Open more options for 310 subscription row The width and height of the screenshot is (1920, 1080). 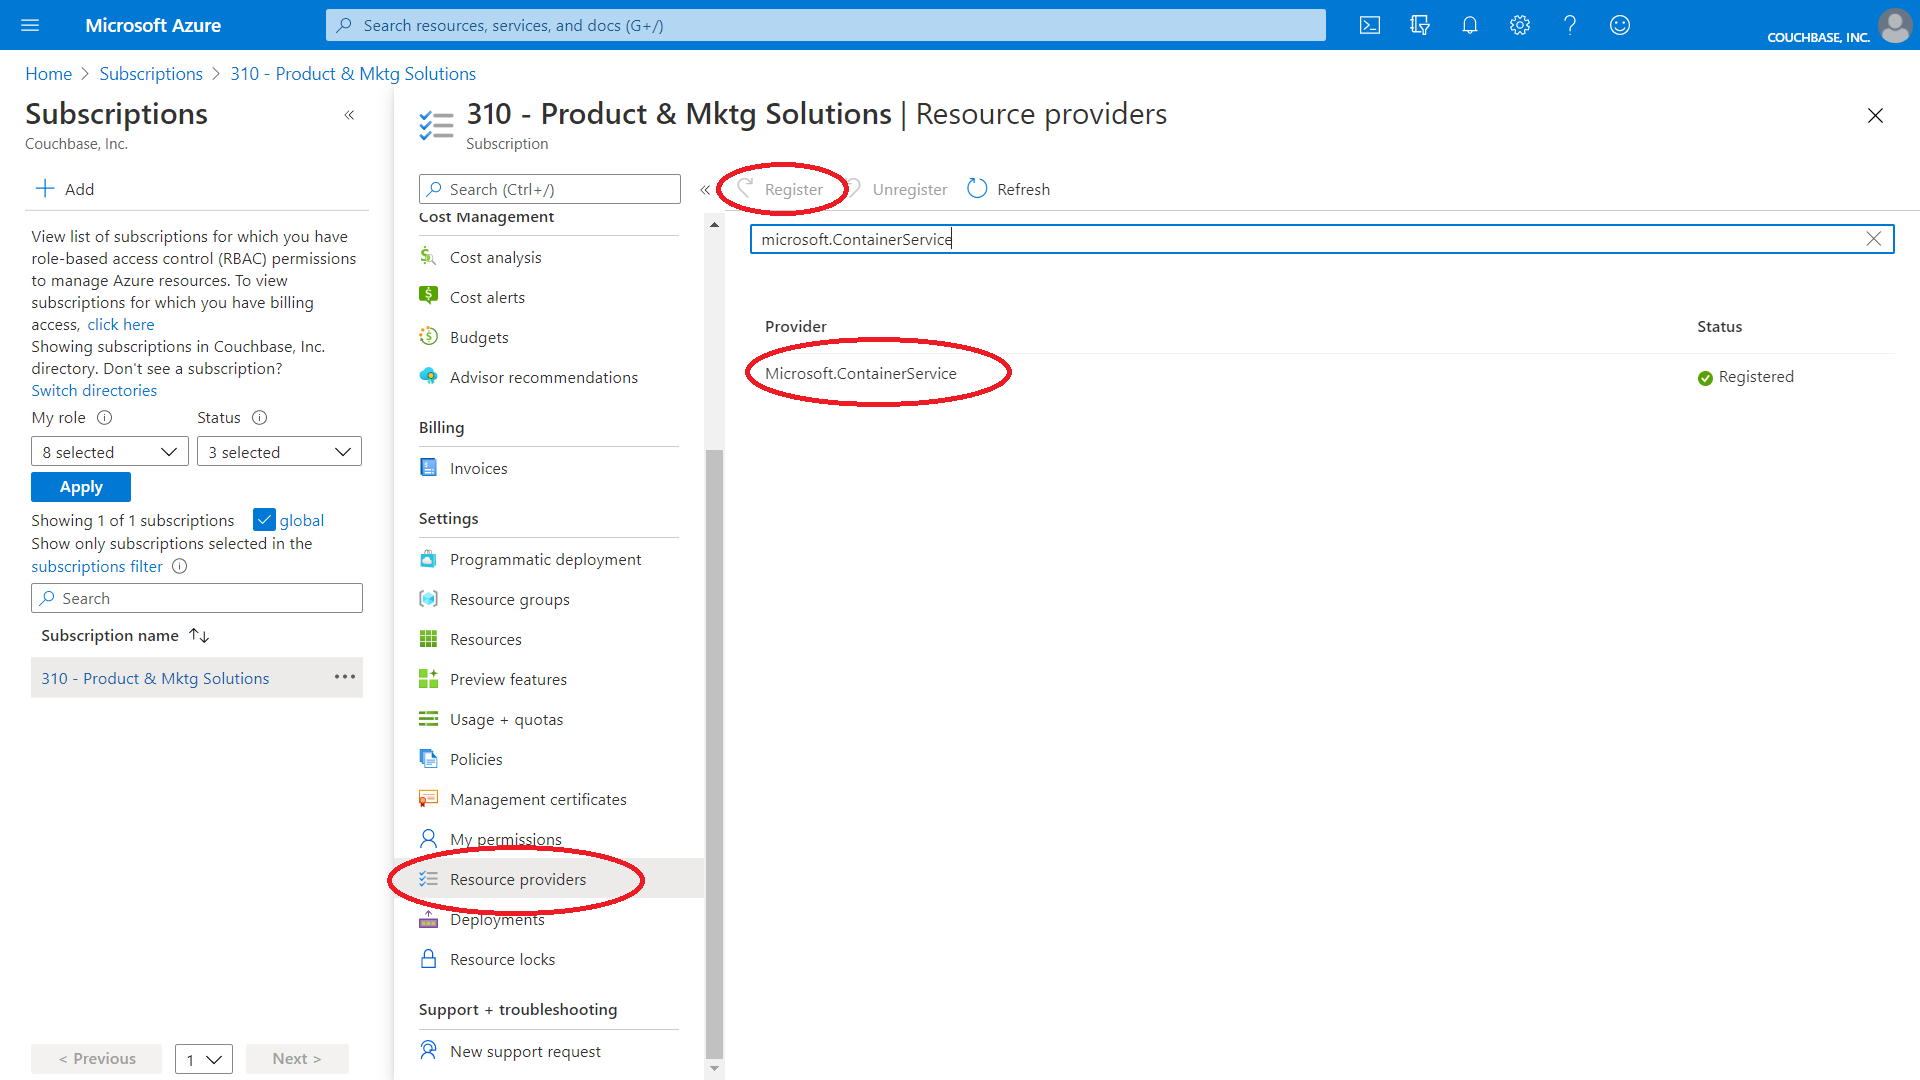click(344, 677)
